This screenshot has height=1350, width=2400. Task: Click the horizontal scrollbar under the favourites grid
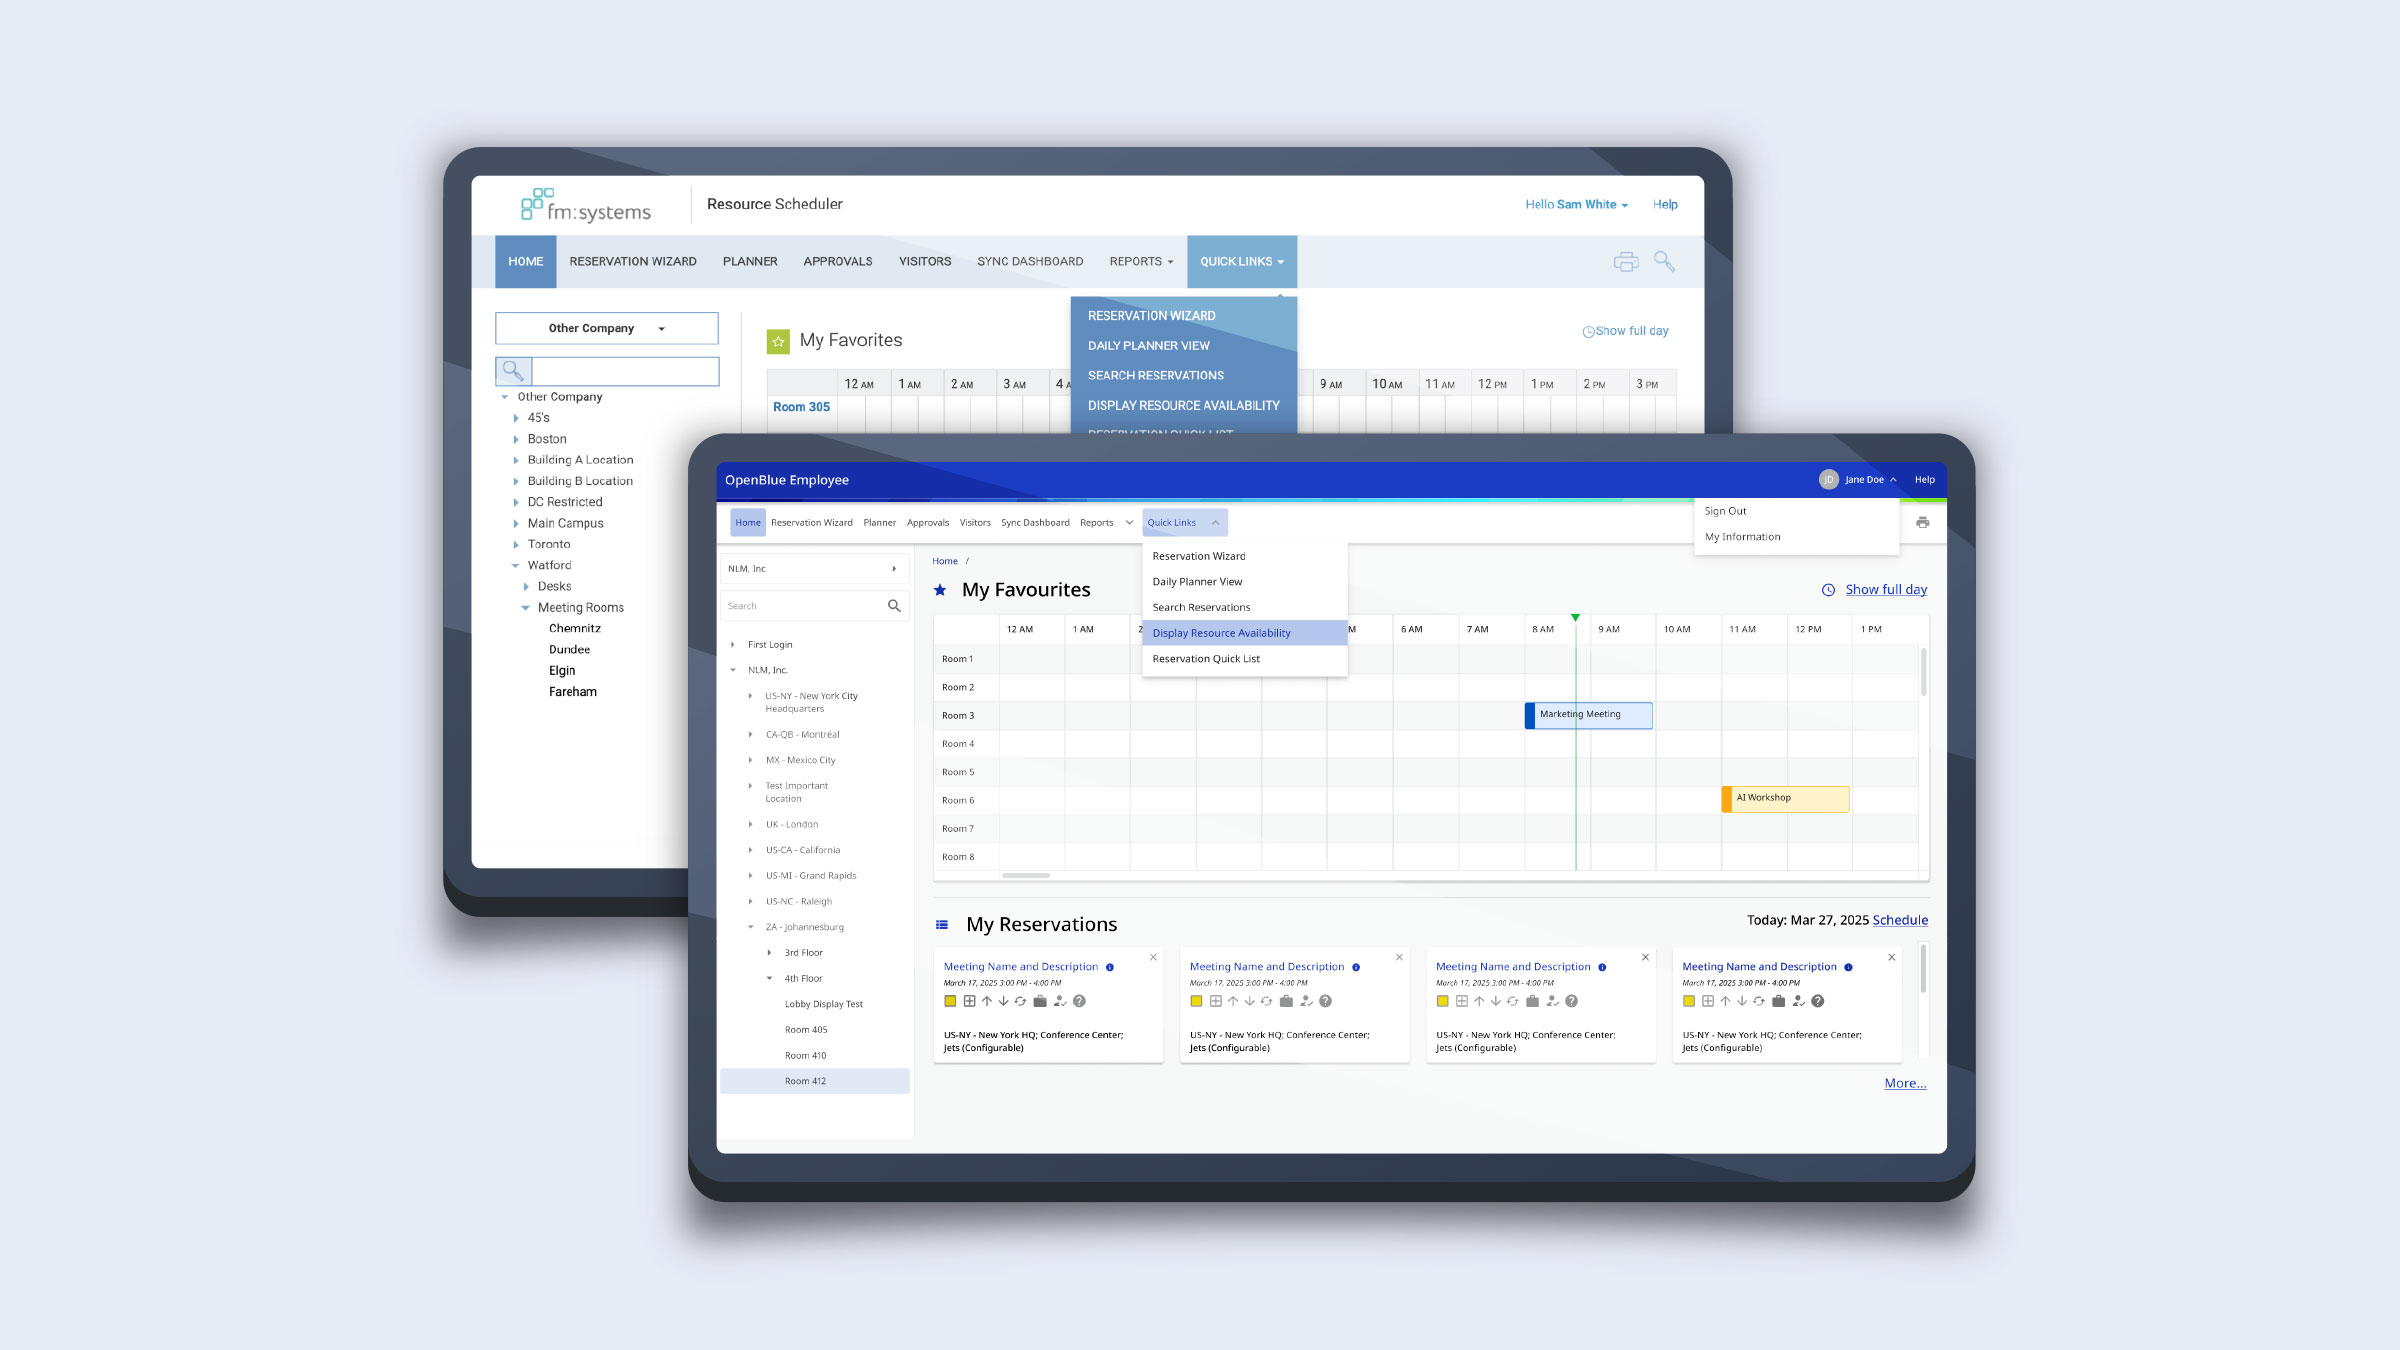[x=1026, y=876]
